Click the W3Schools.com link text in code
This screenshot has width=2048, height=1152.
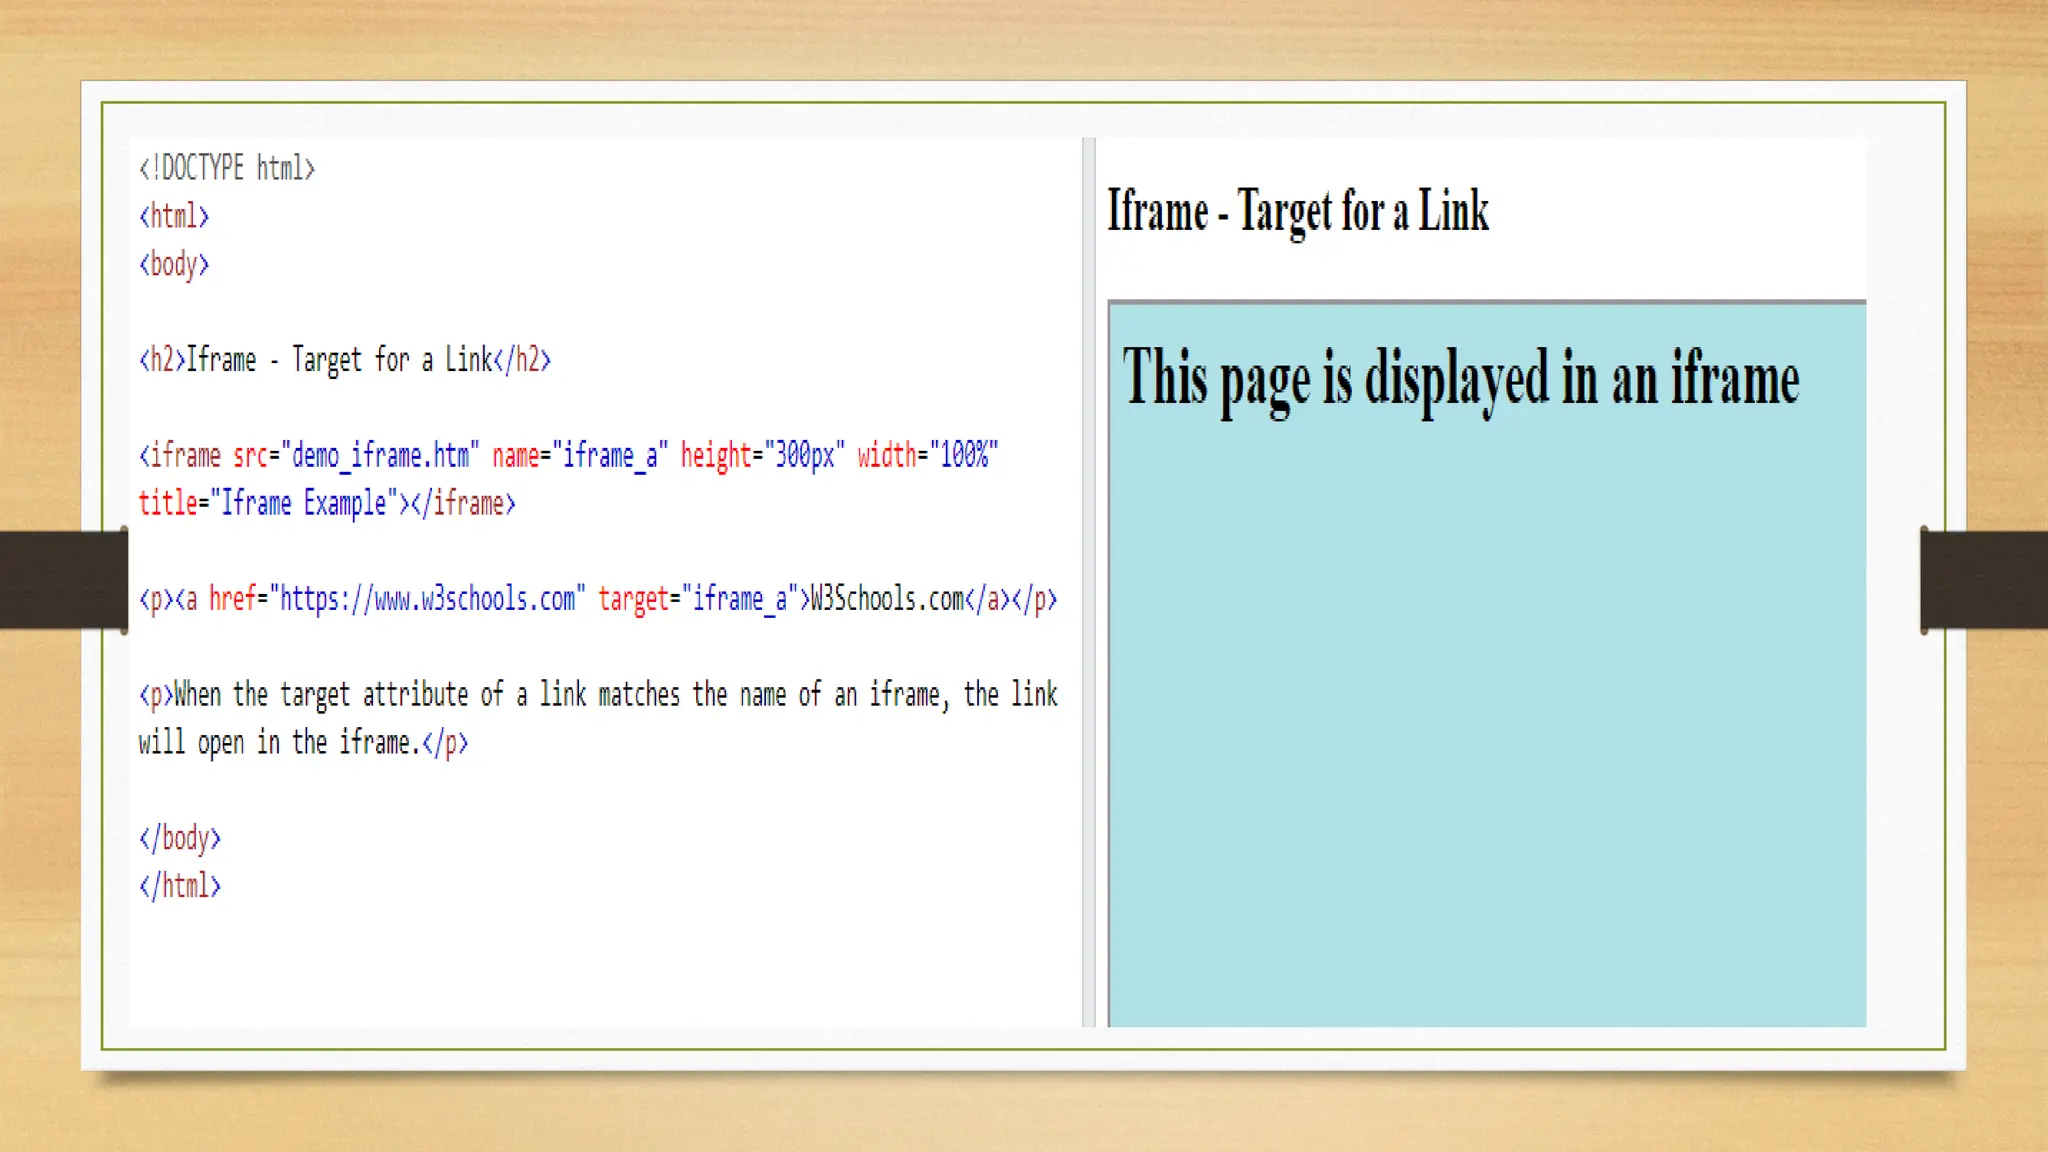pyautogui.click(x=886, y=599)
